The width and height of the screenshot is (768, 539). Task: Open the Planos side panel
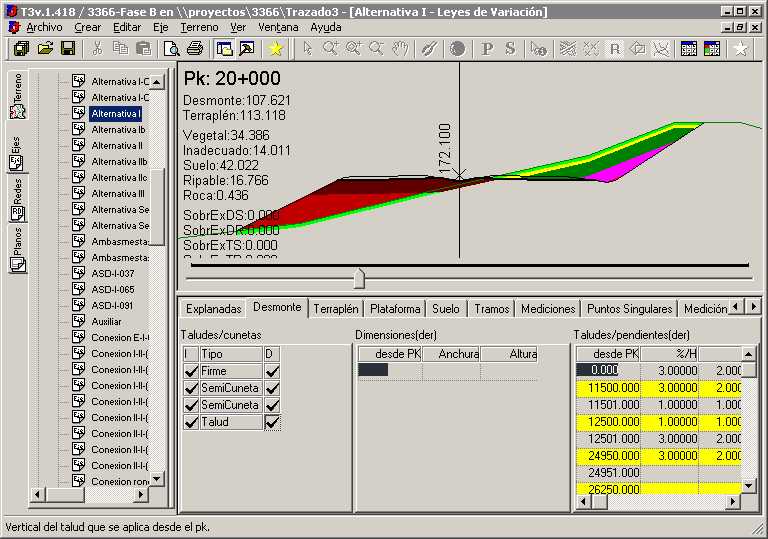[17, 249]
